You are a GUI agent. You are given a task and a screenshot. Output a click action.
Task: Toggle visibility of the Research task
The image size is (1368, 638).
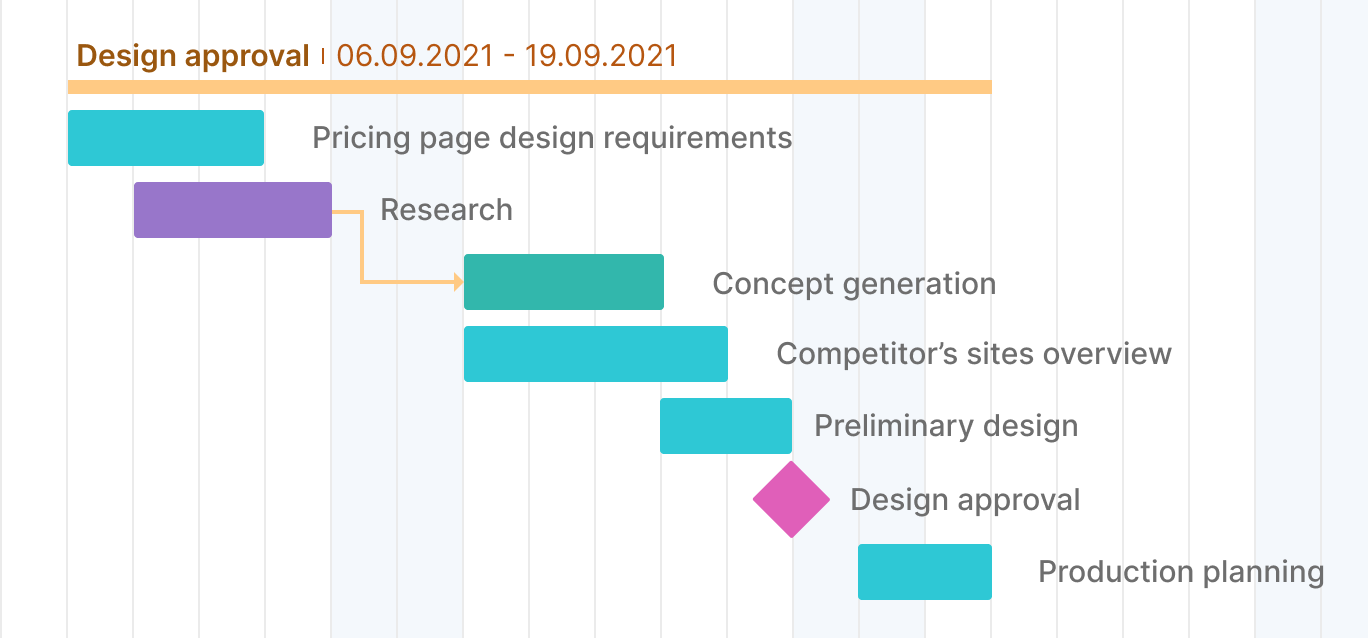[232, 209]
